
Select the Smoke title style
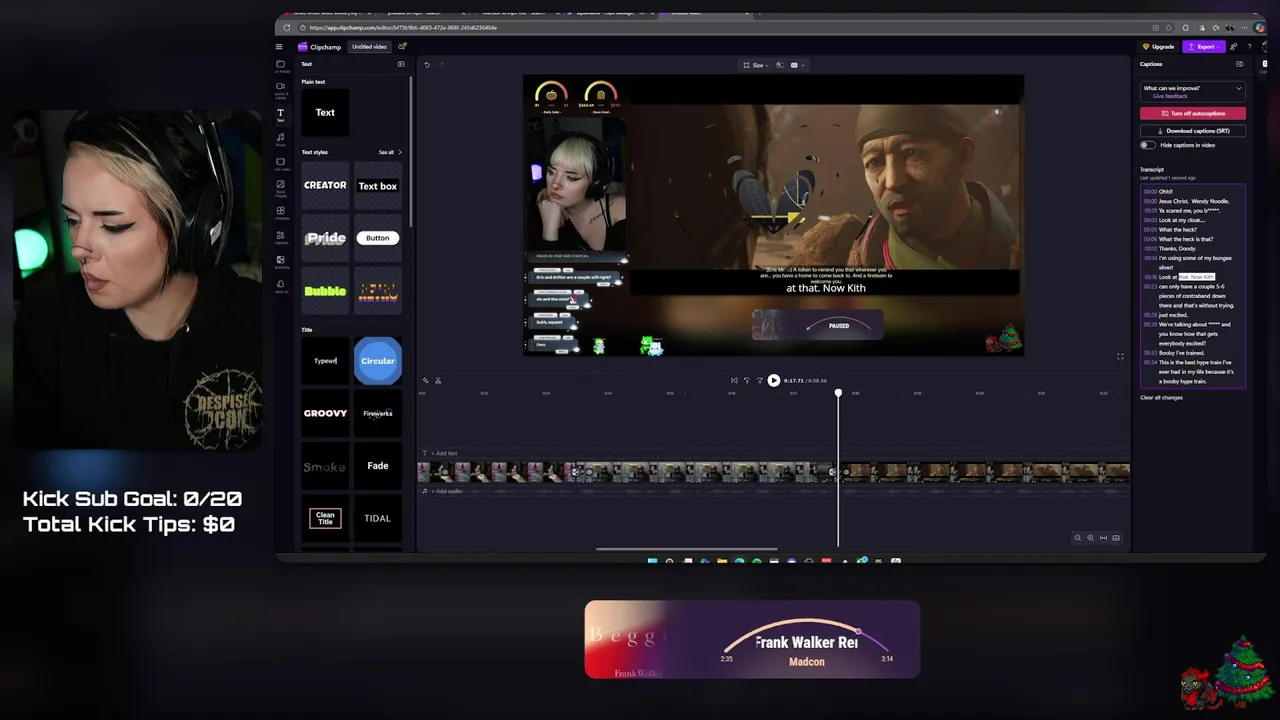click(325, 466)
